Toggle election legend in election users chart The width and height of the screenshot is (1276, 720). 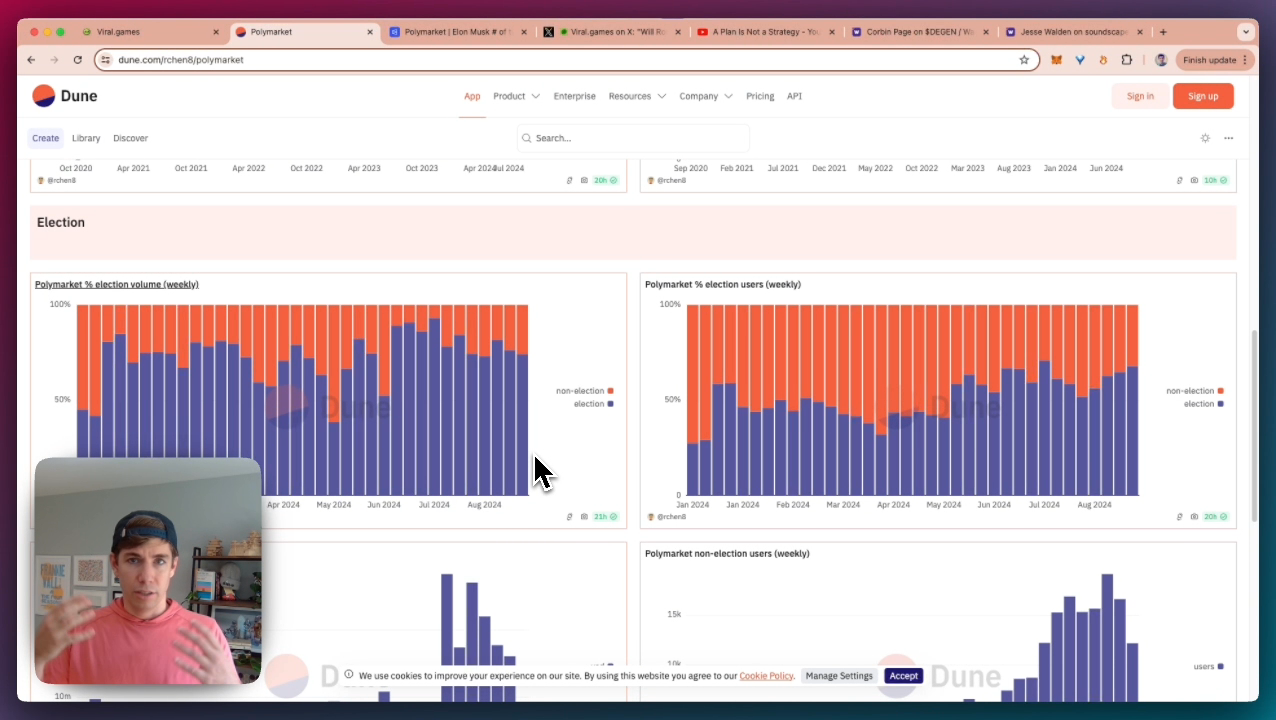point(1203,404)
